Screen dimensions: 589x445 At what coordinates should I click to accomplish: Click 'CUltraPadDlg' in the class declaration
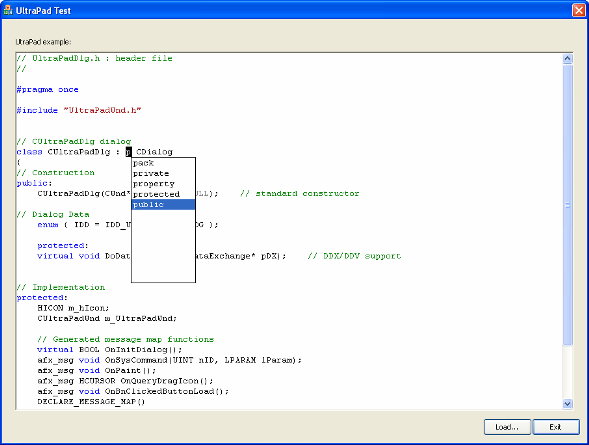click(x=79, y=152)
